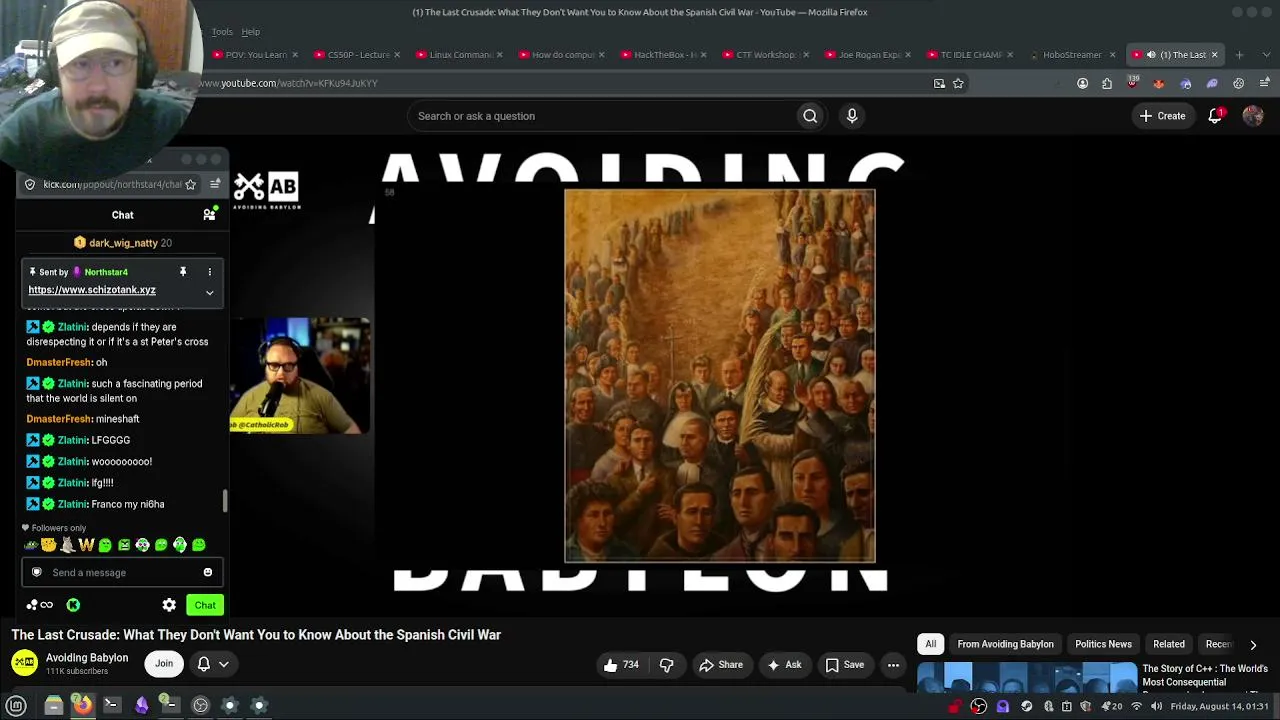Click the Kick chat scrollbar
This screenshot has height=720, width=1280.
coord(225,500)
